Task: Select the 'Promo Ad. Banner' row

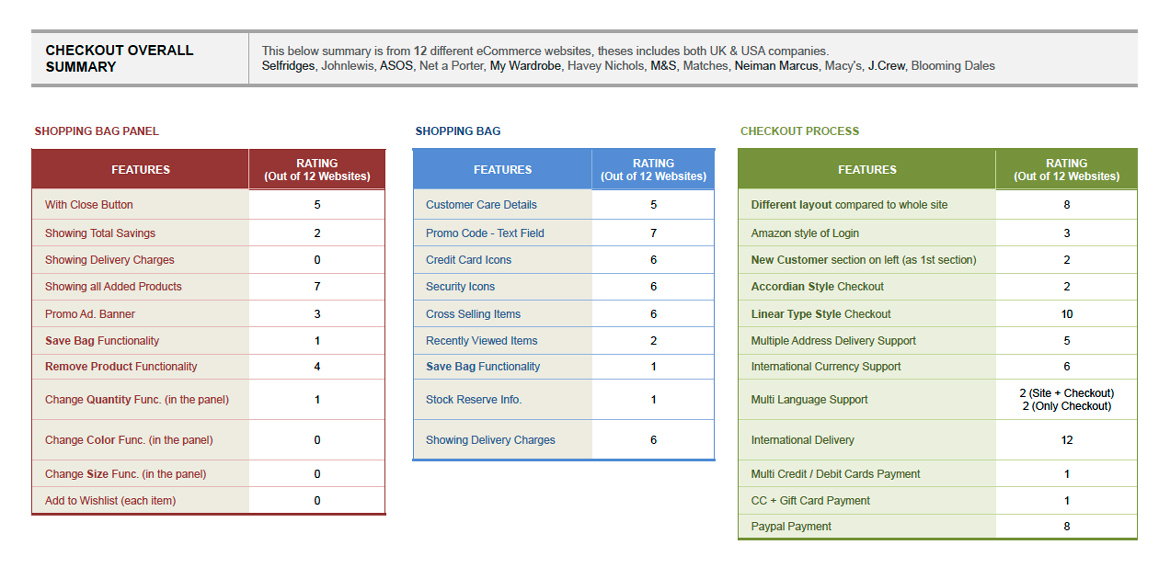Action: pyautogui.click(x=208, y=314)
